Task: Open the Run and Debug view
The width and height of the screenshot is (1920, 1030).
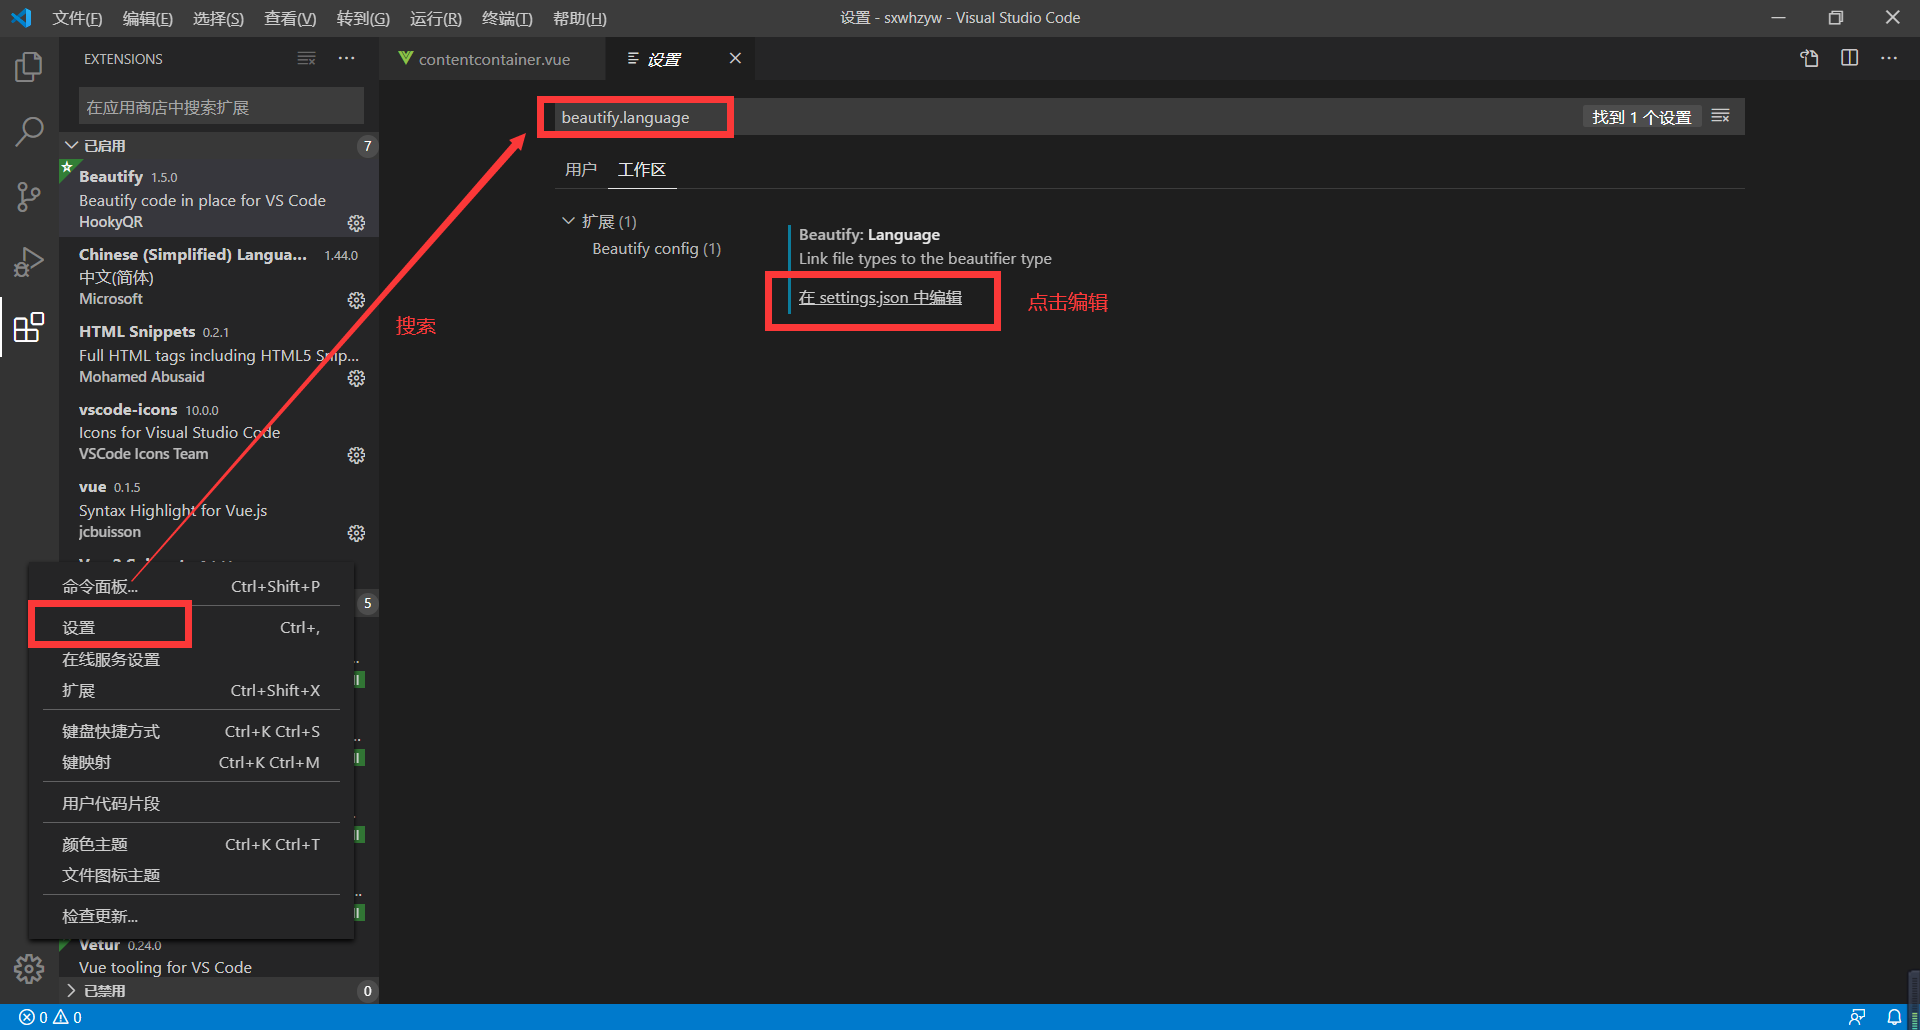Action: pos(29,262)
